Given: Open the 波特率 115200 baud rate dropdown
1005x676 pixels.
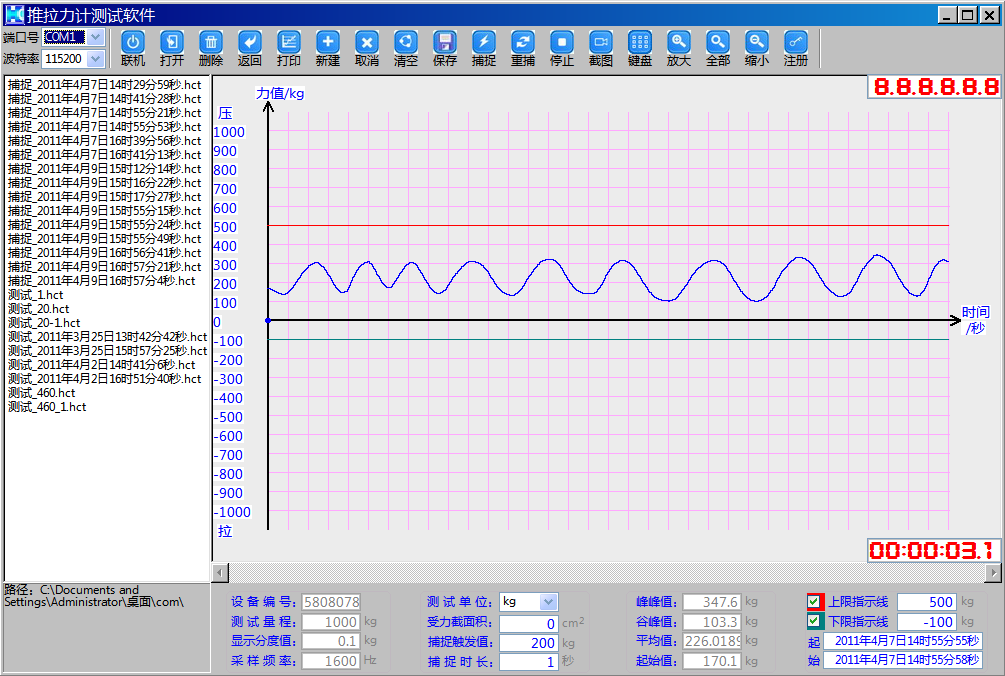Looking at the screenshot, I should [95, 59].
